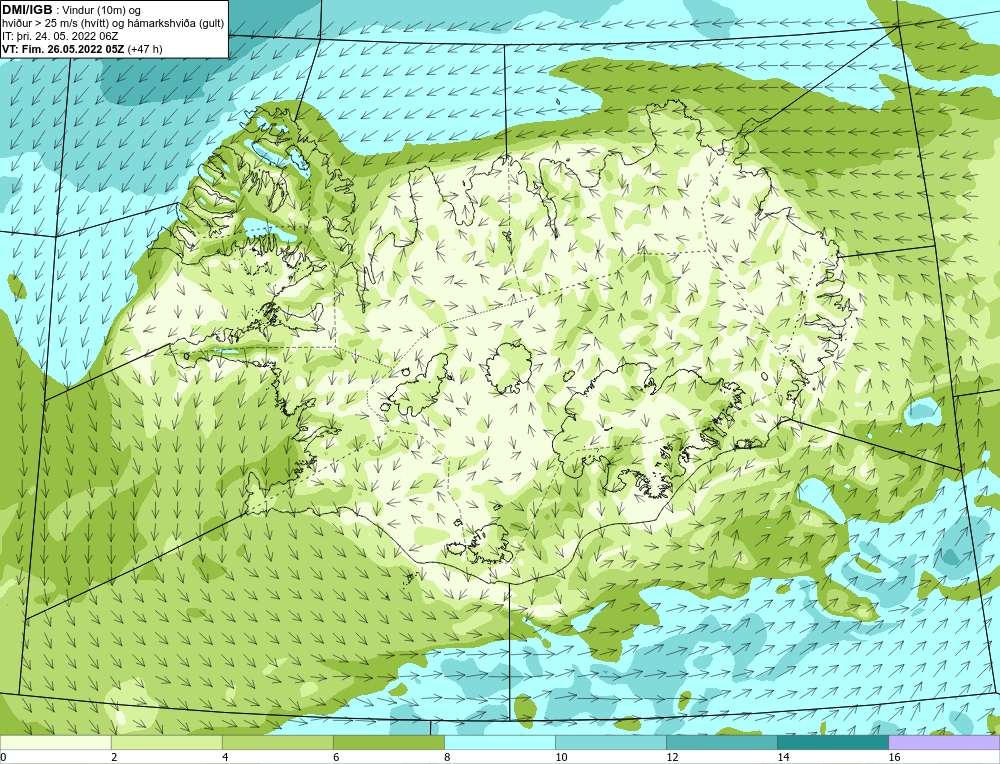Click the legend label '12'
Screen dimensions: 1000x764
[672, 757]
